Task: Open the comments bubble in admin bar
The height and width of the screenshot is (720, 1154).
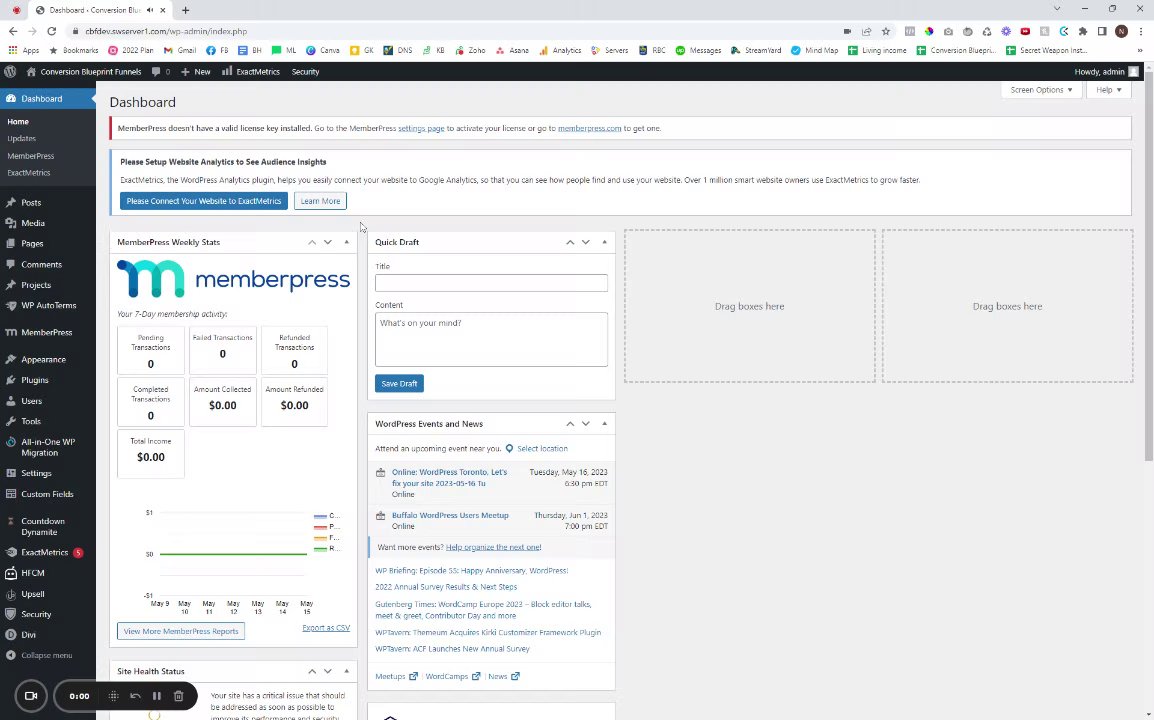Action: coord(160,71)
